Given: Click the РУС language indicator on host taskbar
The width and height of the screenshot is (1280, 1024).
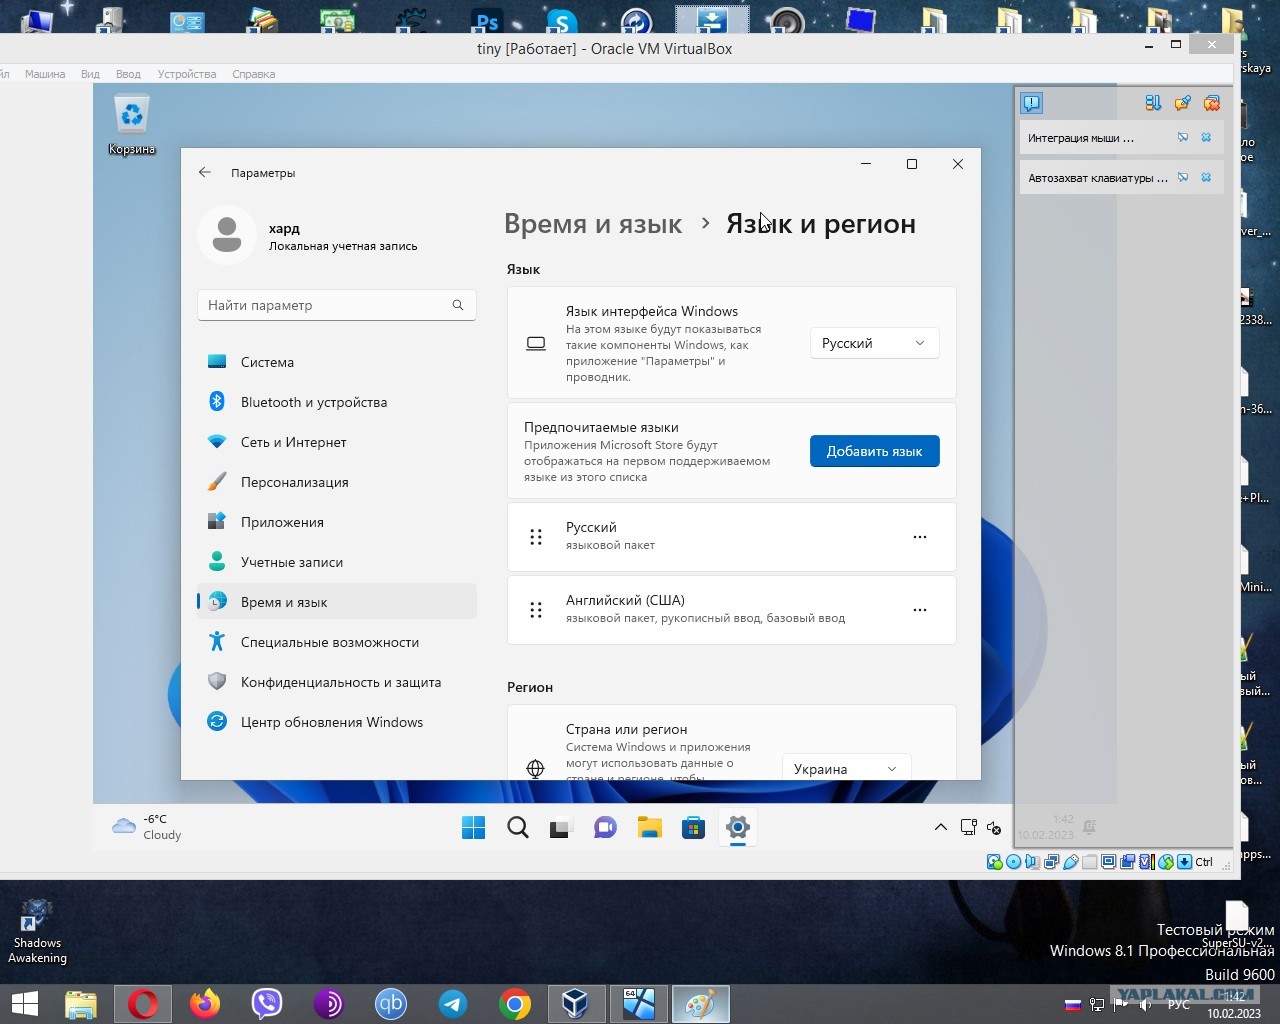Looking at the screenshot, I should 1179,1005.
